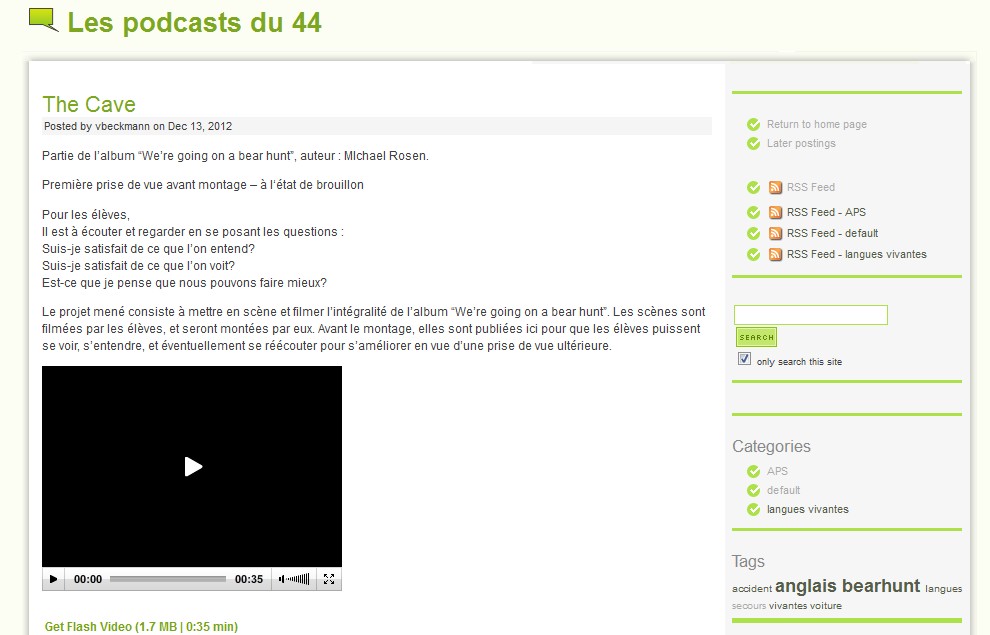Open the langues vivantes category
The width and height of the screenshot is (990, 635).
[808, 509]
